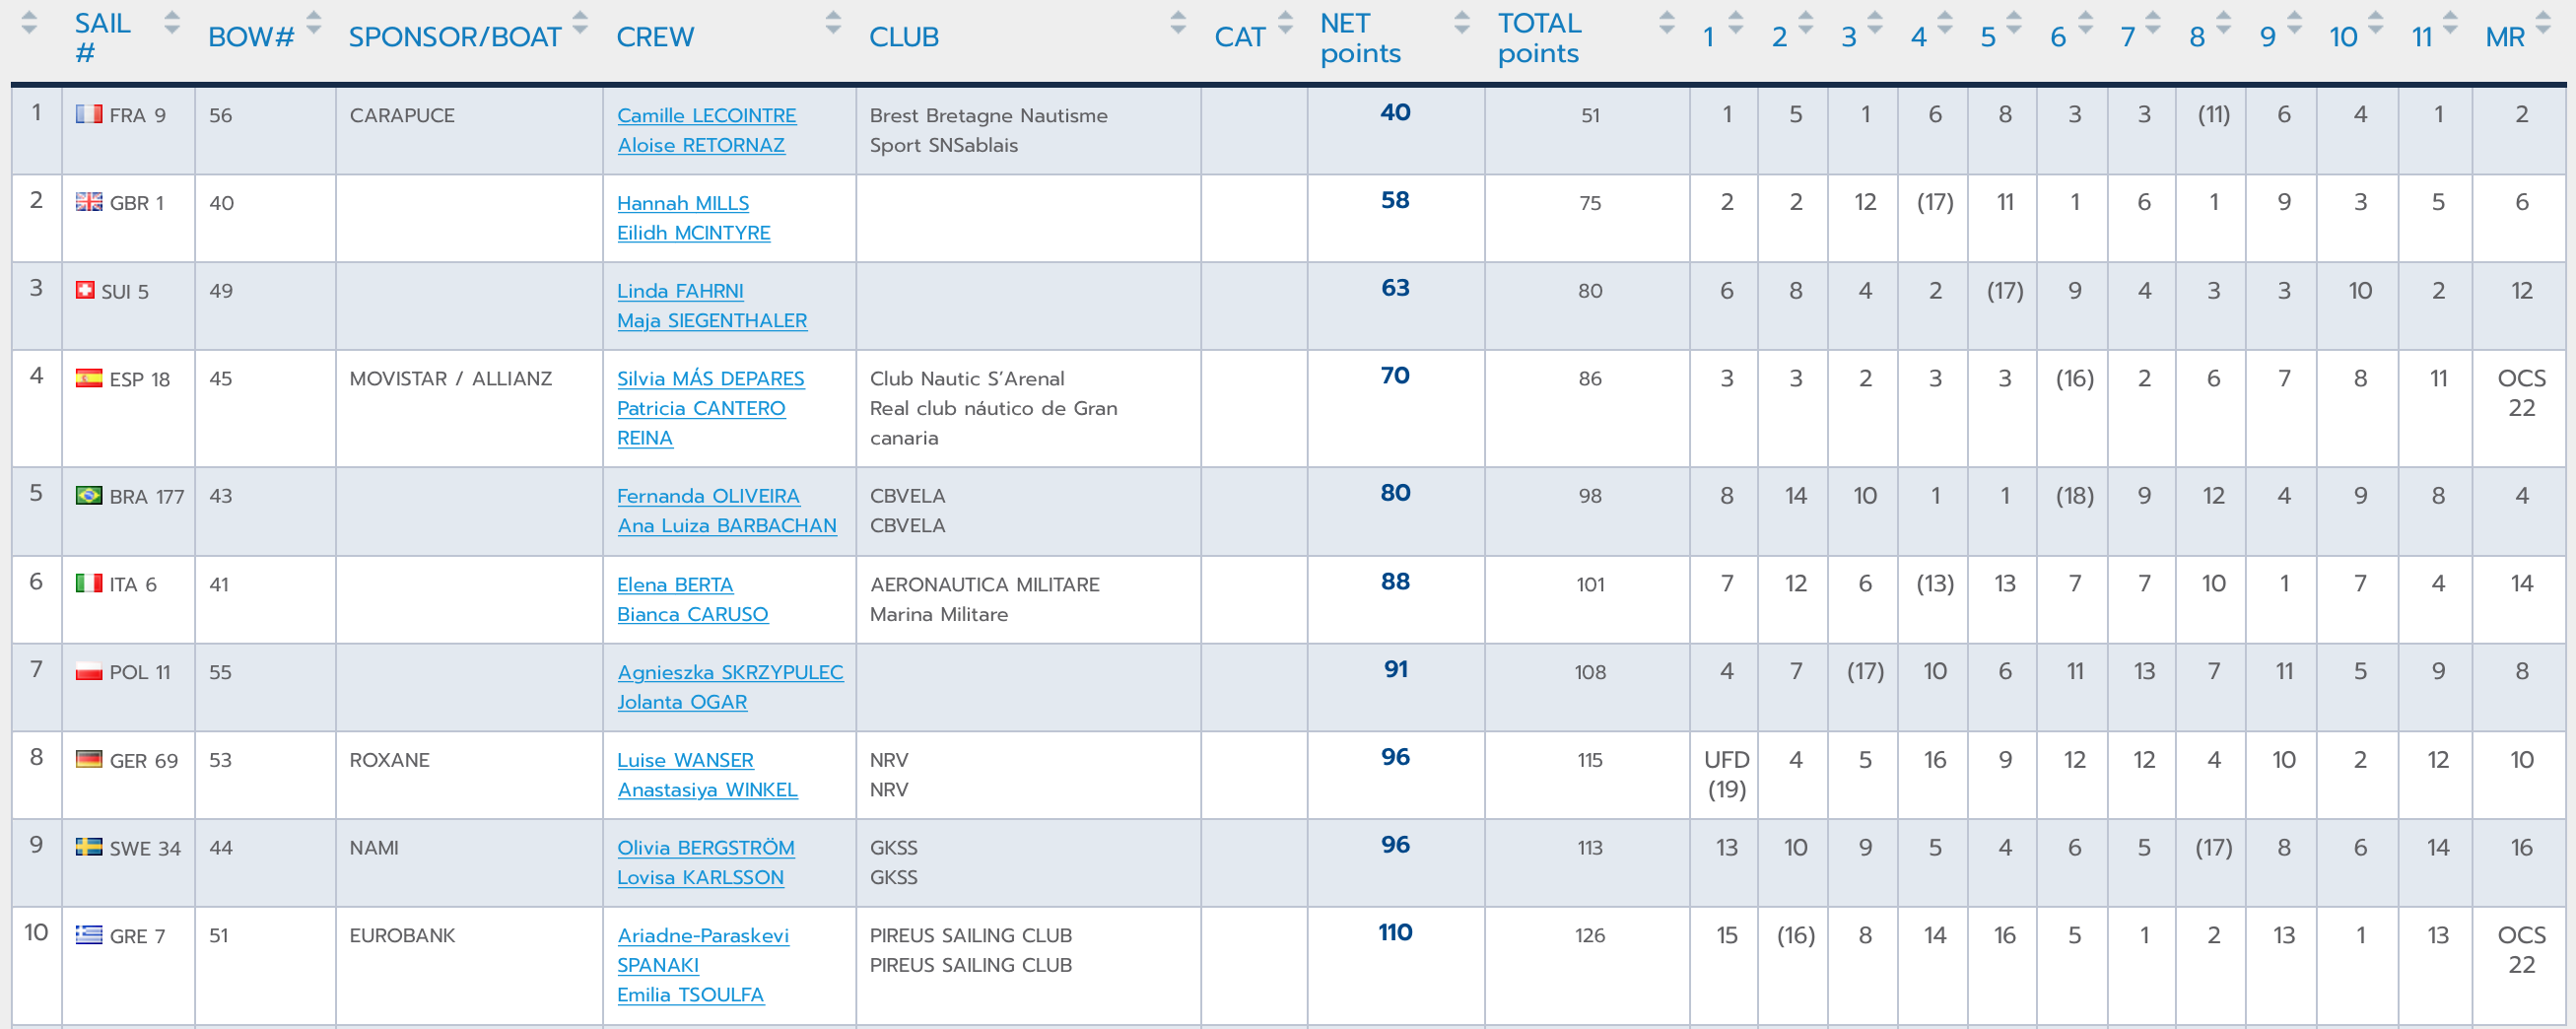
Task: Sort by the CAT column header
Action: tap(1240, 37)
